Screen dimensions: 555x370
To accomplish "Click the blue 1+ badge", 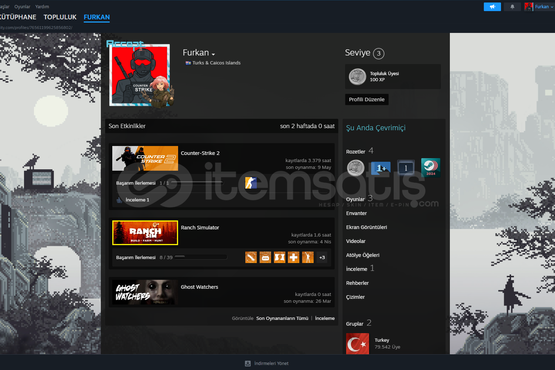I will [381, 168].
